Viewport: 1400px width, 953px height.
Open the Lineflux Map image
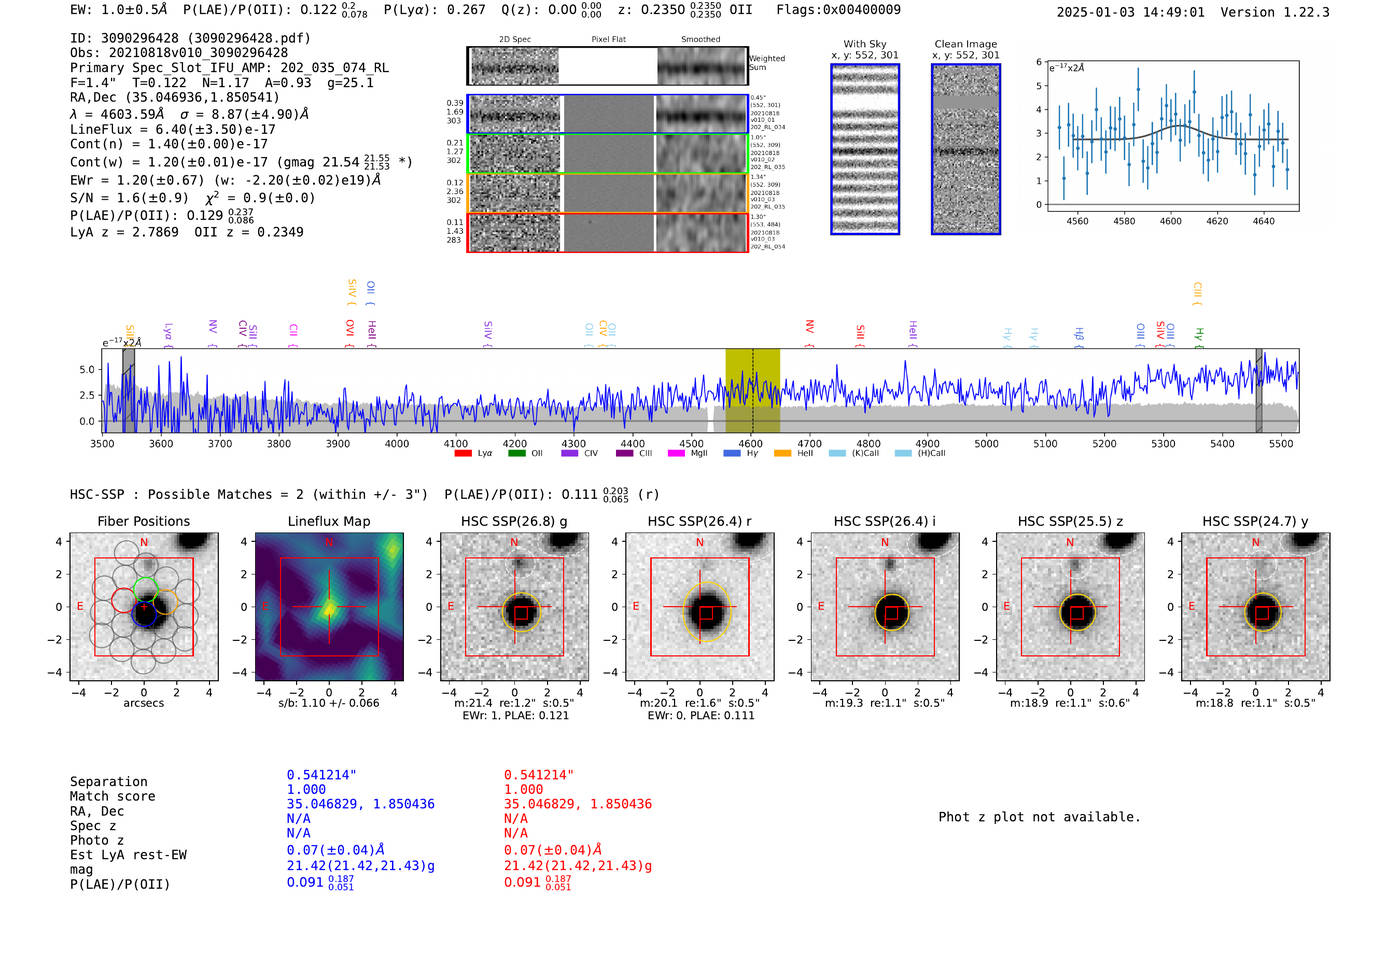(x=329, y=606)
